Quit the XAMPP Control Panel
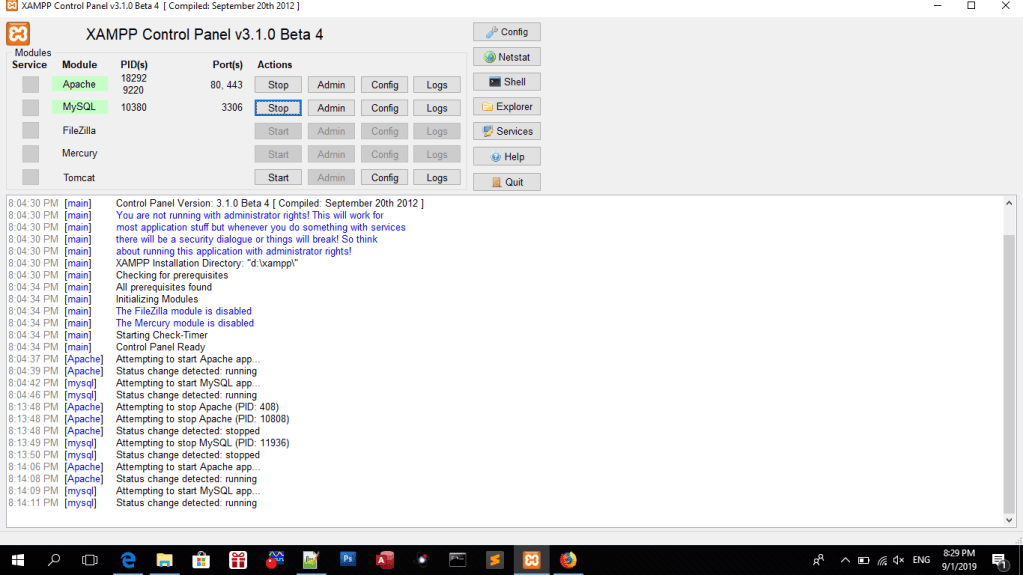This screenshot has width=1023, height=575. coord(507,182)
